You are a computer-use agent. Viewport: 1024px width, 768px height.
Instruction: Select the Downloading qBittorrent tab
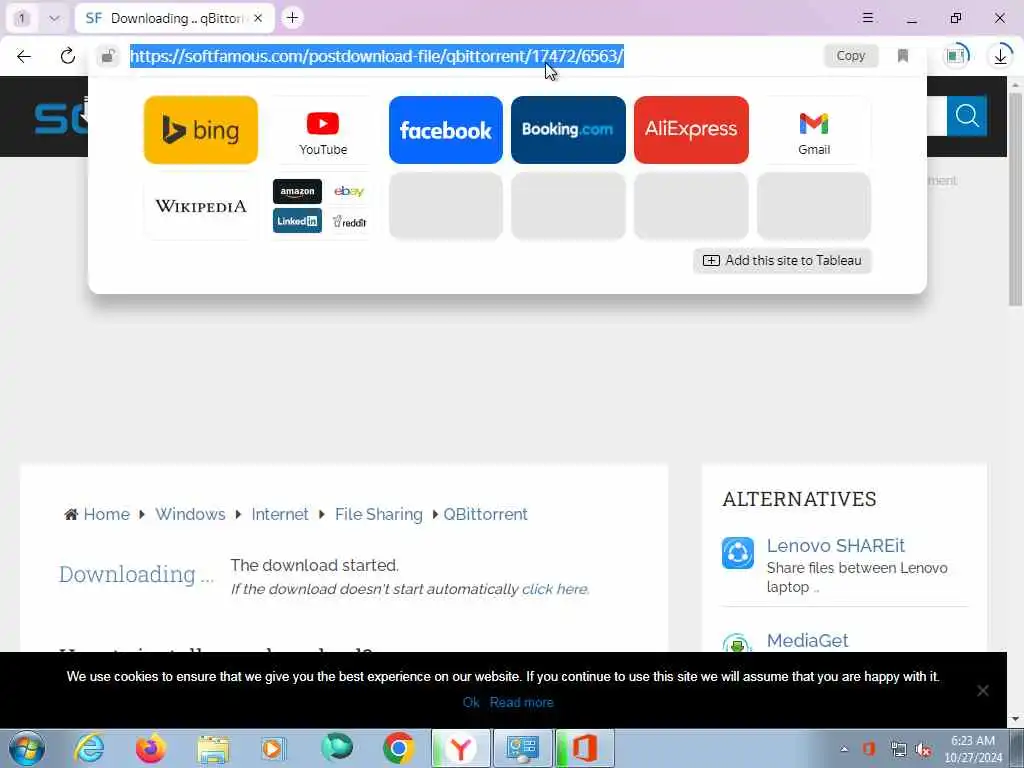point(174,18)
